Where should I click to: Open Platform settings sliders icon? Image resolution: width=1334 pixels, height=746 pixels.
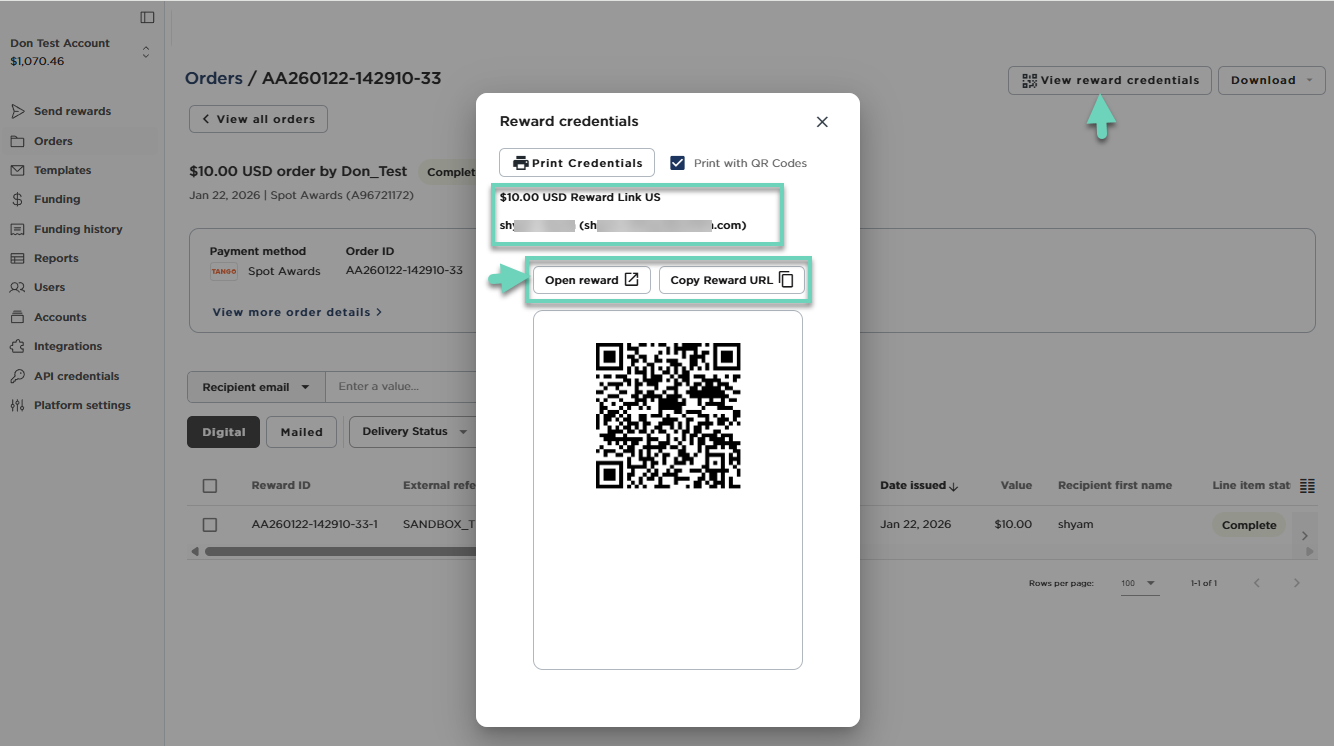coord(17,405)
